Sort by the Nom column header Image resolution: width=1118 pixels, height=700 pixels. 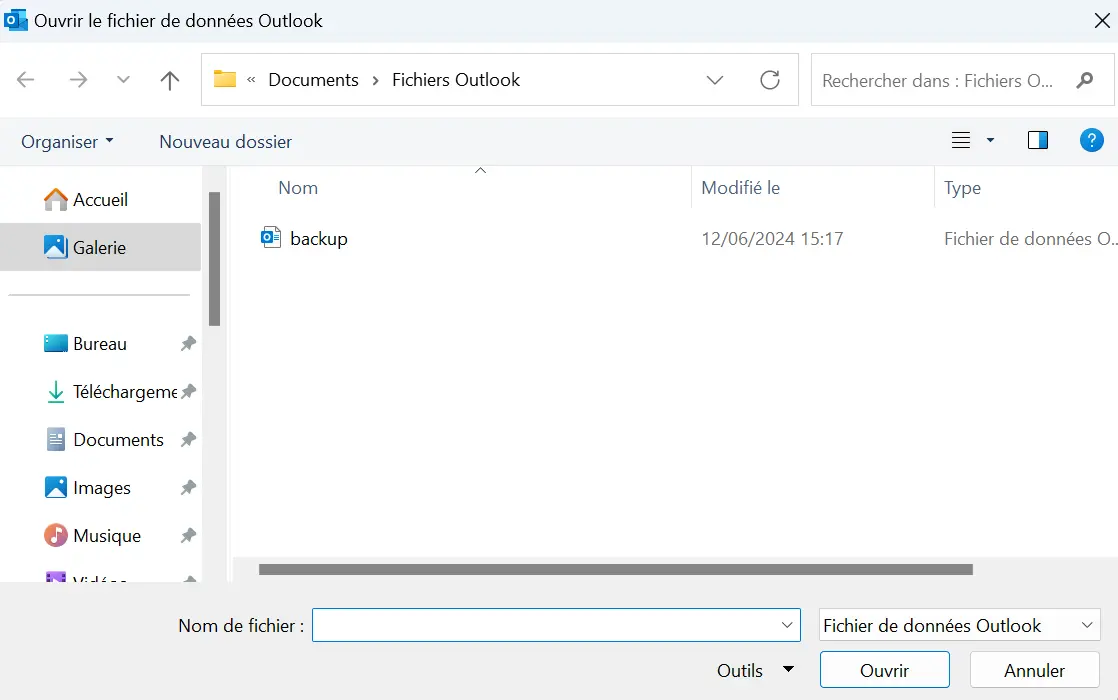(x=298, y=188)
